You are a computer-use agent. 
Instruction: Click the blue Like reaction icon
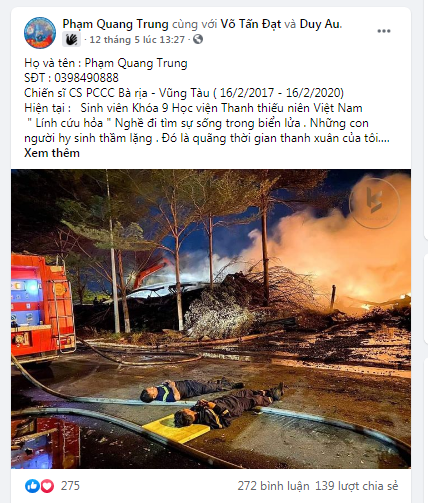pyautogui.click(x=32, y=486)
